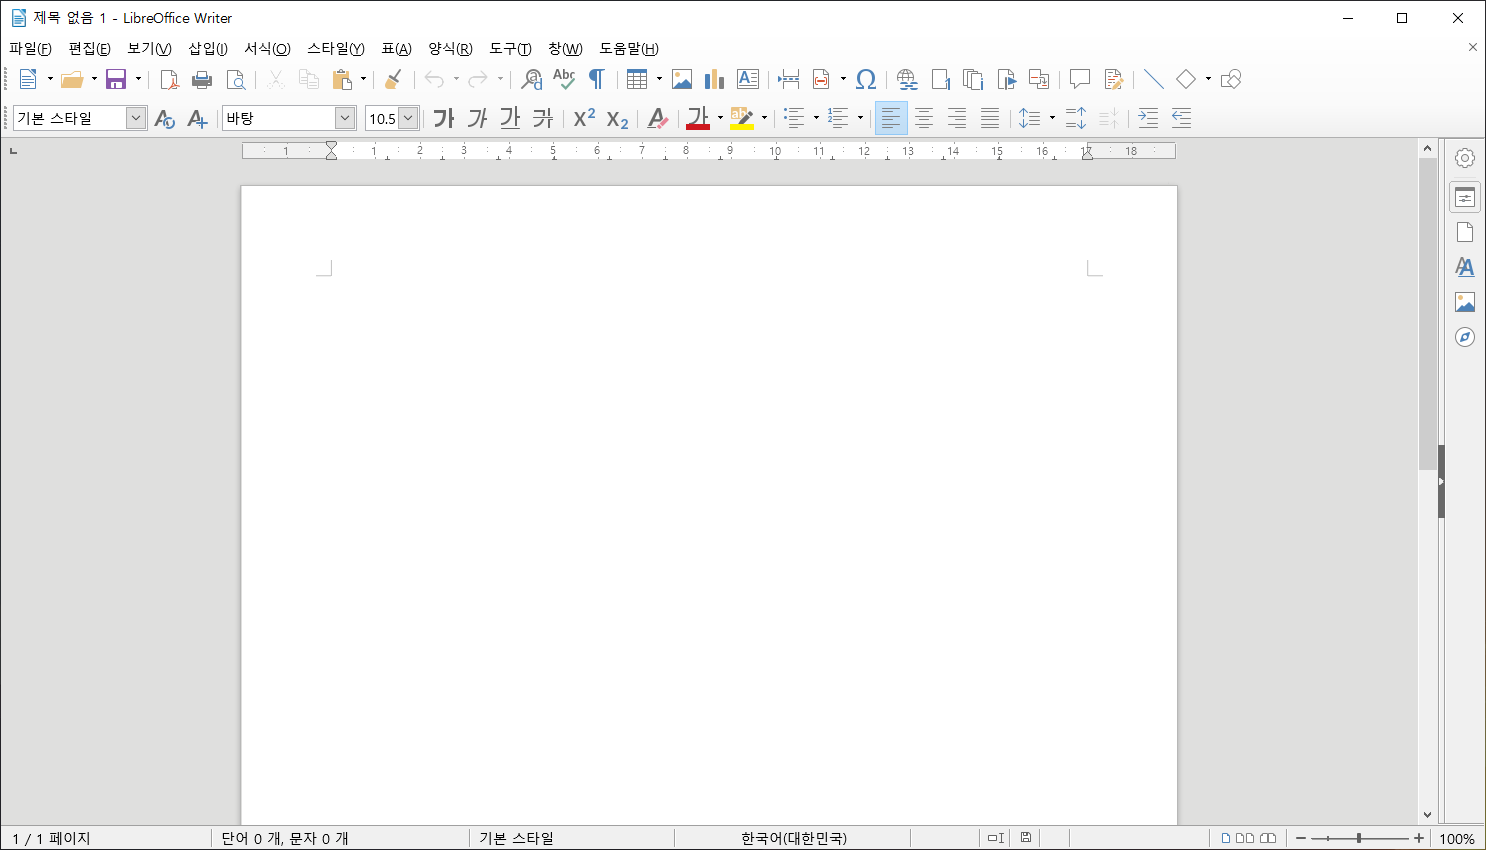Justify paragraph icon

(x=990, y=118)
